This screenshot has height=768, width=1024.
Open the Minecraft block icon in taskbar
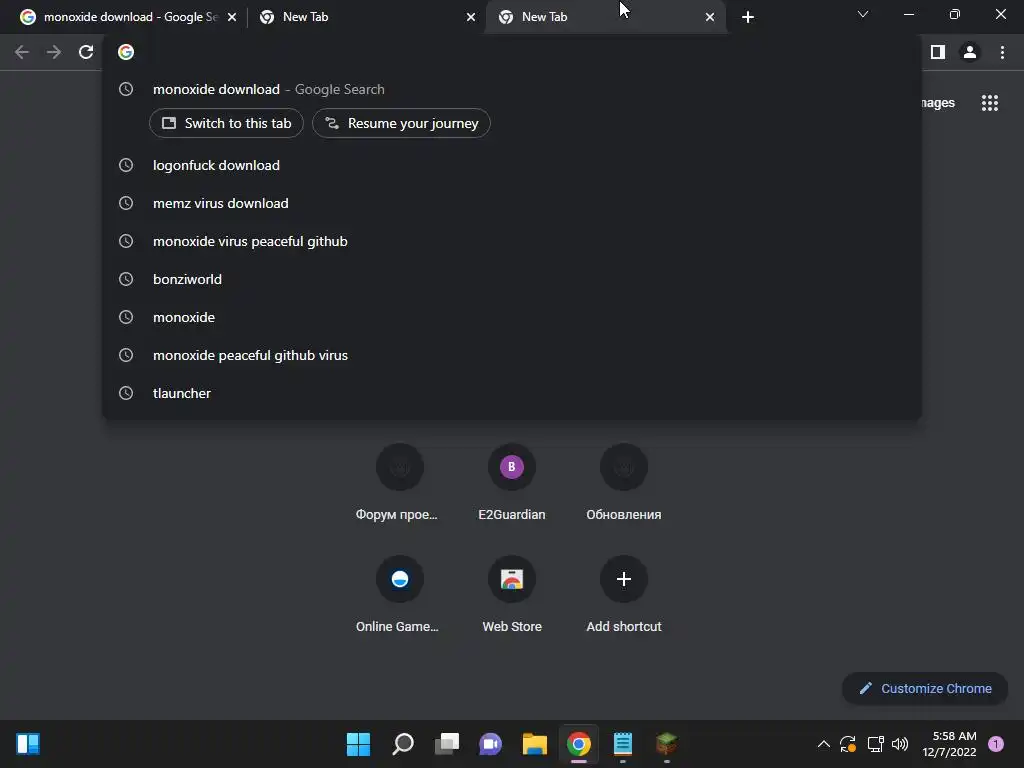[667, 744]
